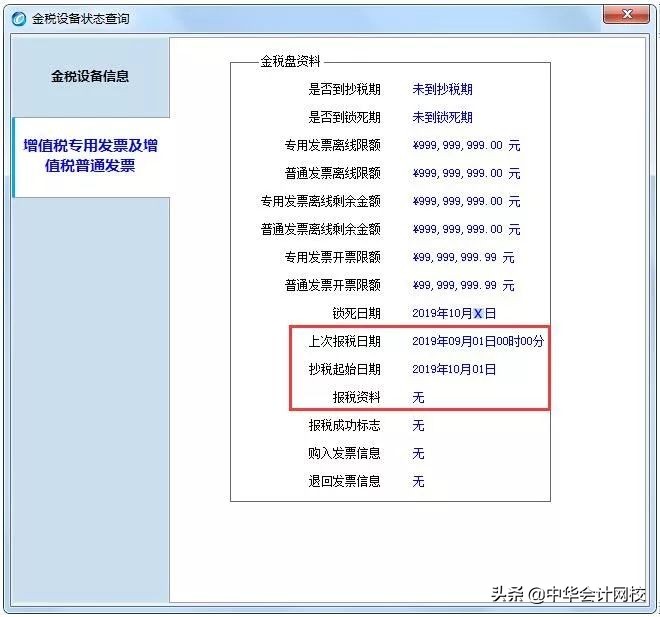Click the 上次报税日期 label
The width and height of the screenshot is (660, 617).
tap(344, 341)
